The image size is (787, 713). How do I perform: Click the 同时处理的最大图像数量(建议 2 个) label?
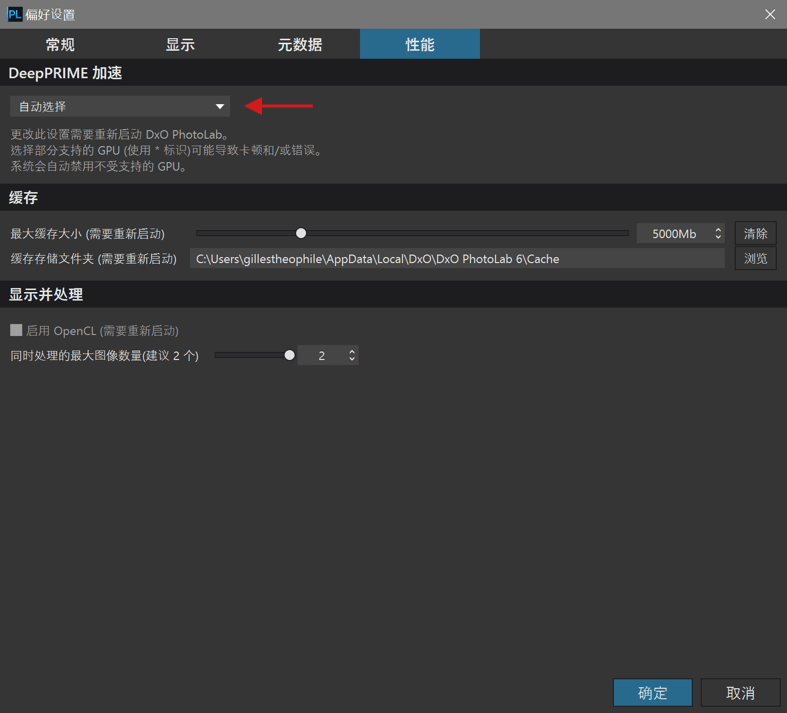pos(104,356)
